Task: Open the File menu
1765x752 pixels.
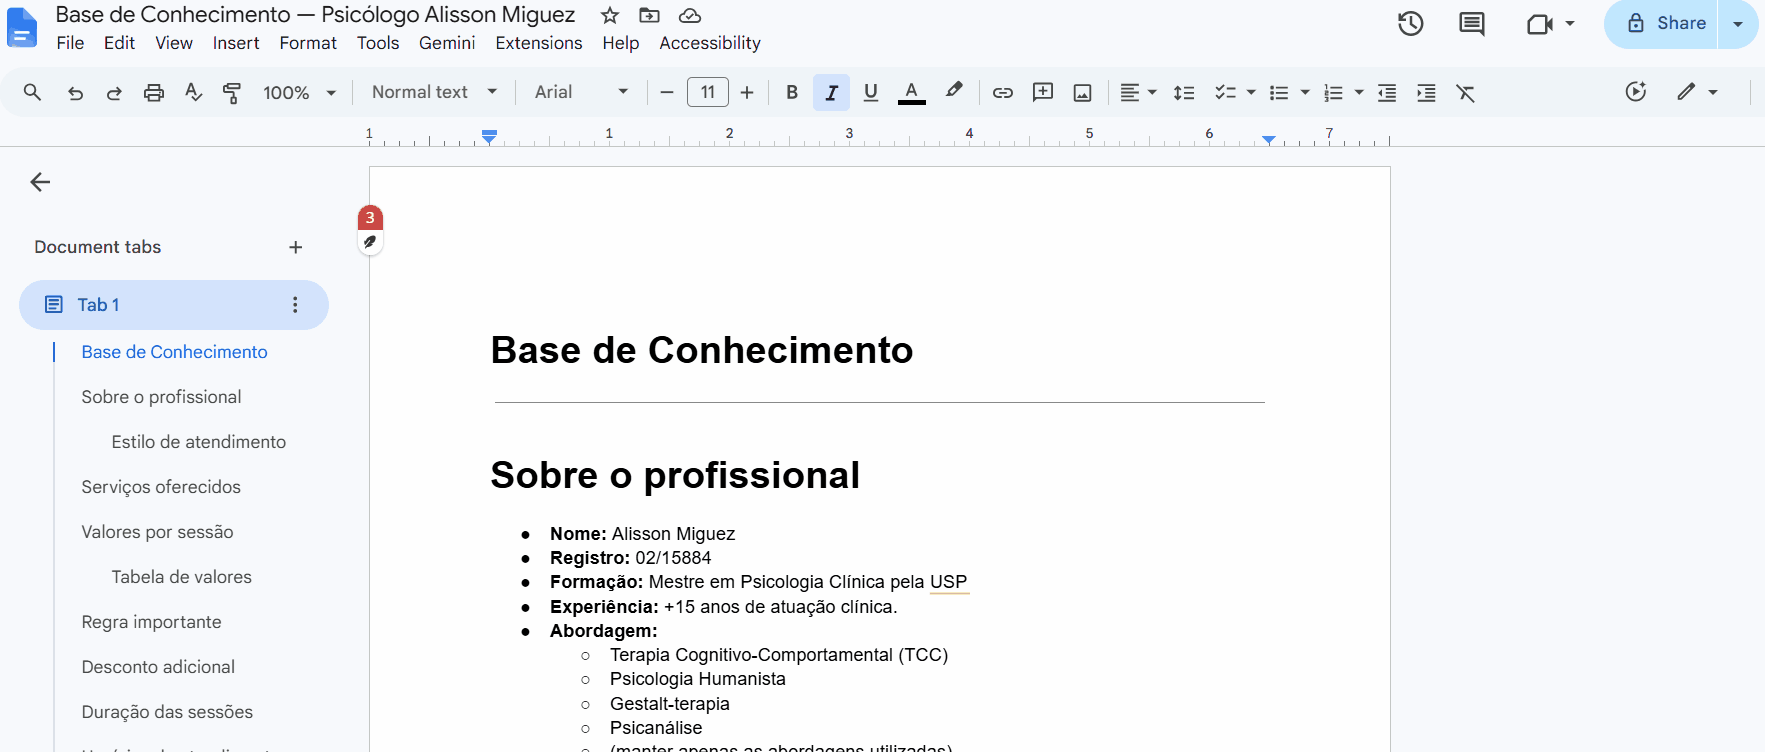Action: coord(70,43)
